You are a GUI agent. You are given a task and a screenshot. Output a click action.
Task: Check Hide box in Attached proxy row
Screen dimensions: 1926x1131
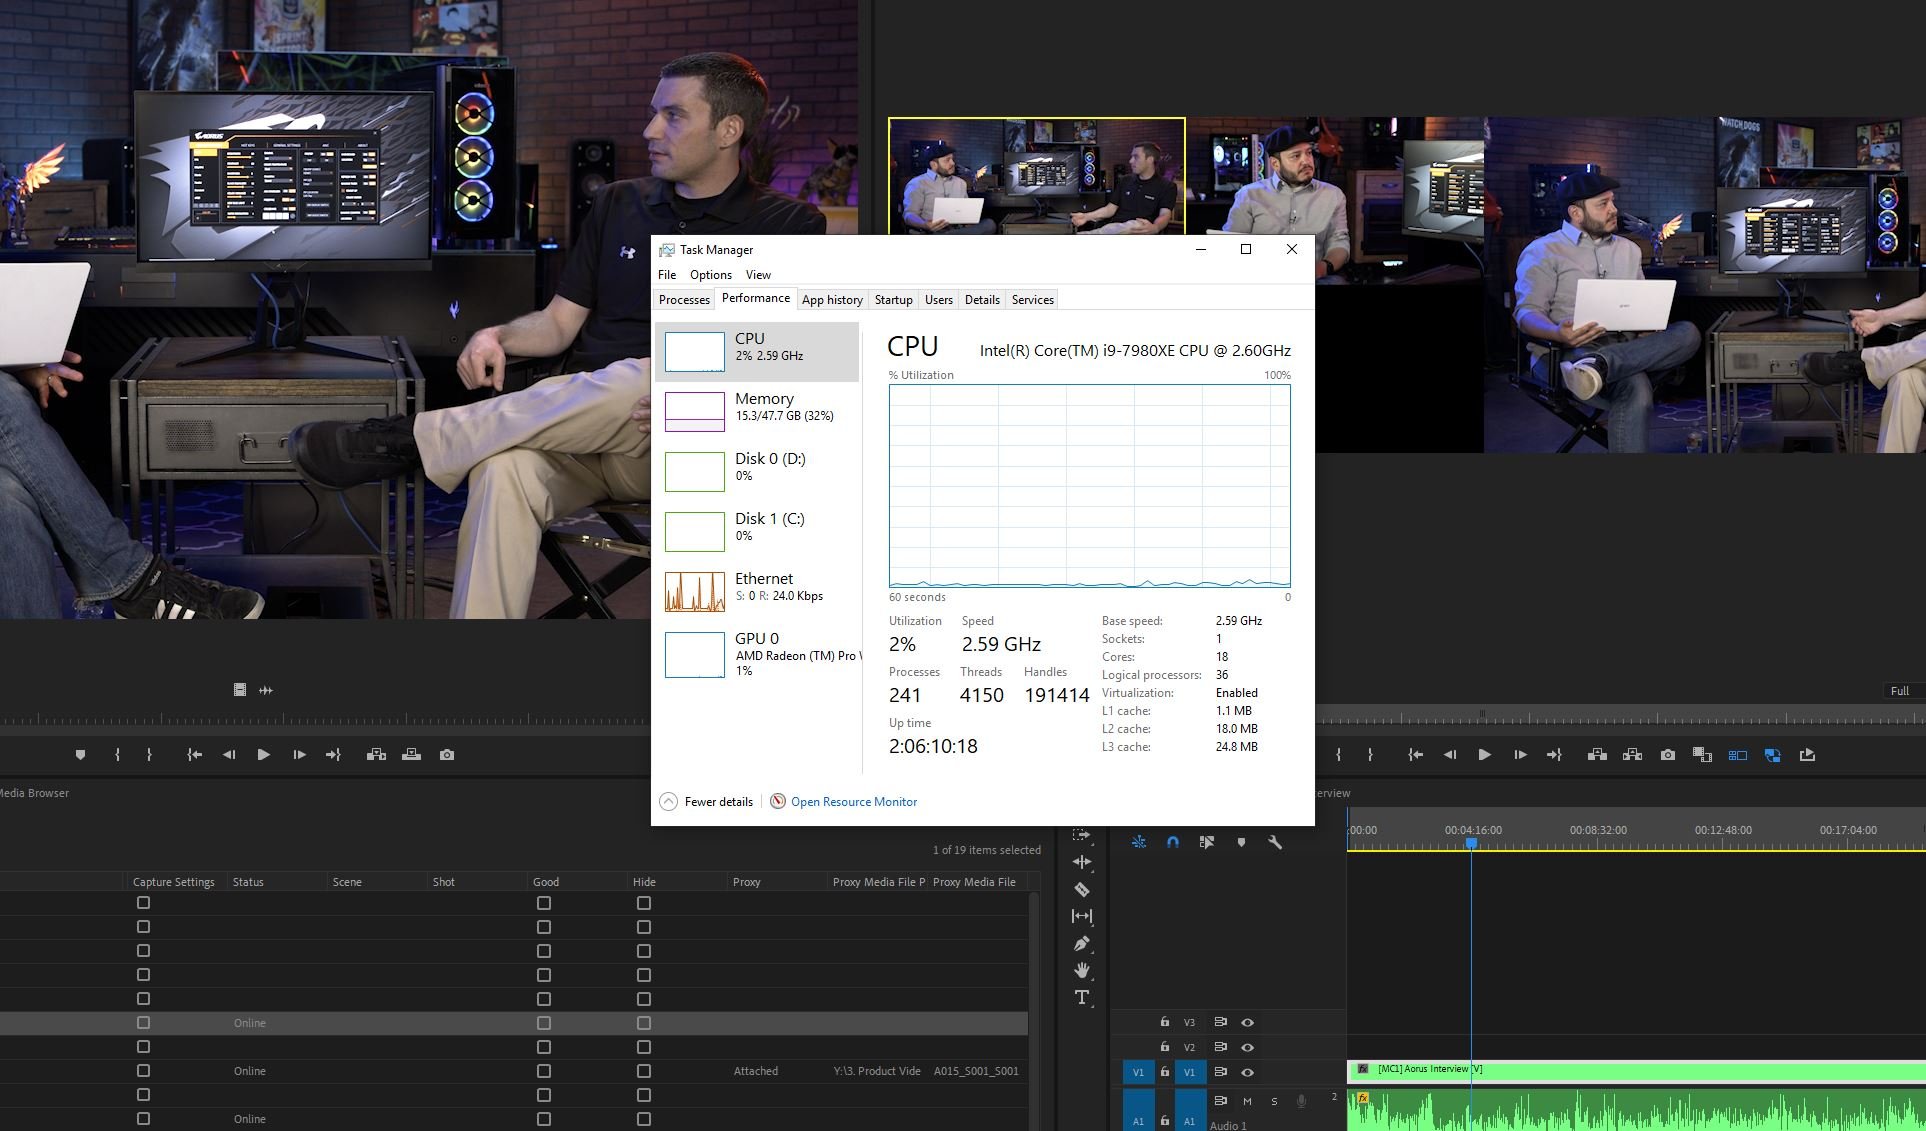[x=644, y=1071]
